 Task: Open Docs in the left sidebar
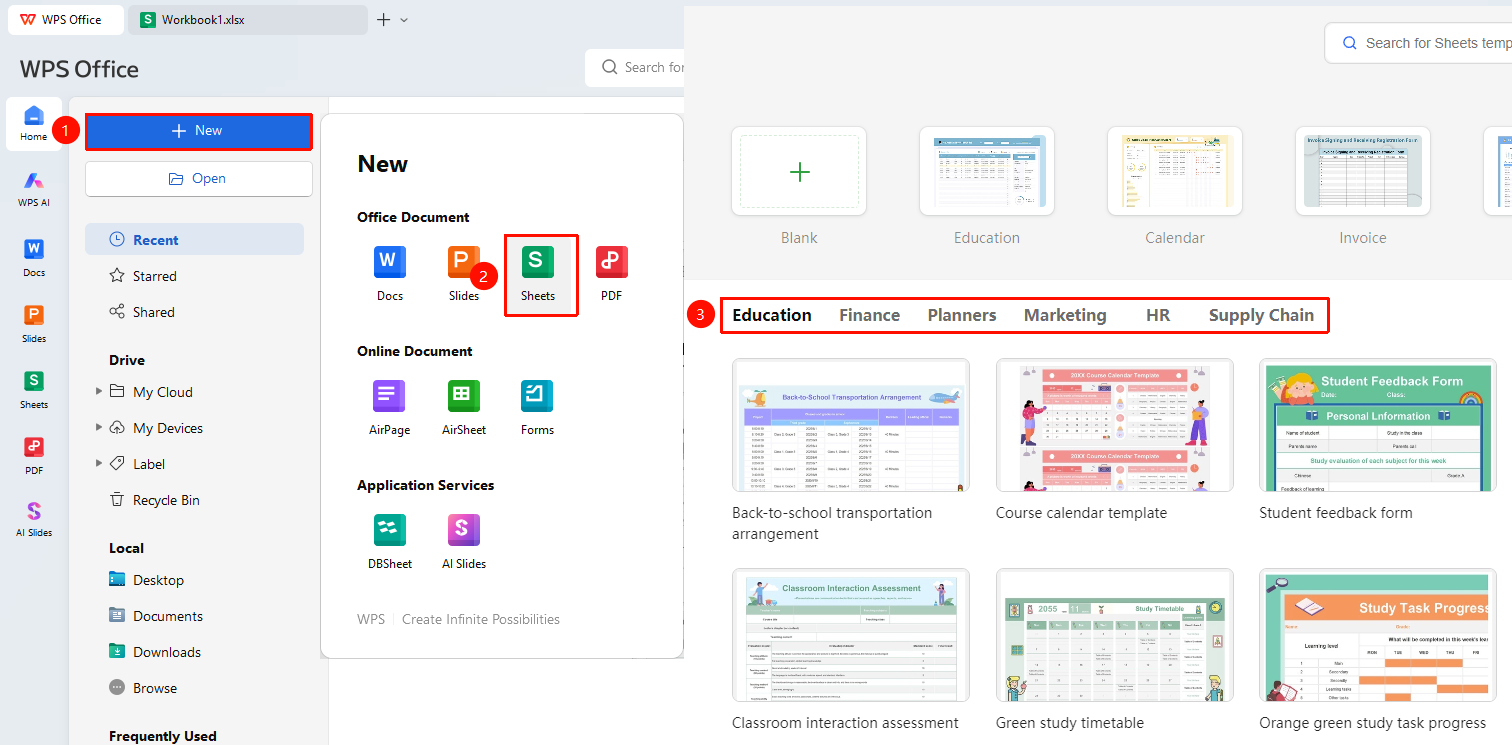pyautogui.click(x=34, y=256)
